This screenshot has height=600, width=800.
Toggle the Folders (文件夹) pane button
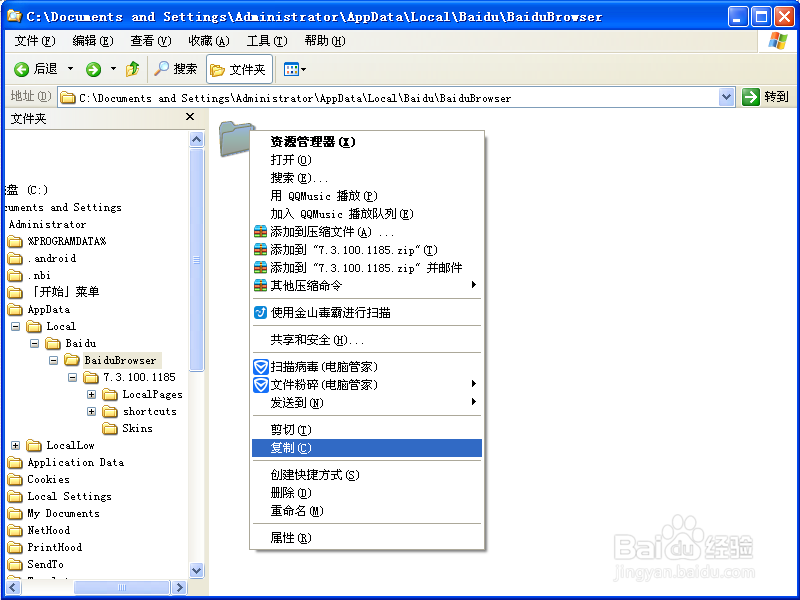pyautogui.click(x=239, y=69)
